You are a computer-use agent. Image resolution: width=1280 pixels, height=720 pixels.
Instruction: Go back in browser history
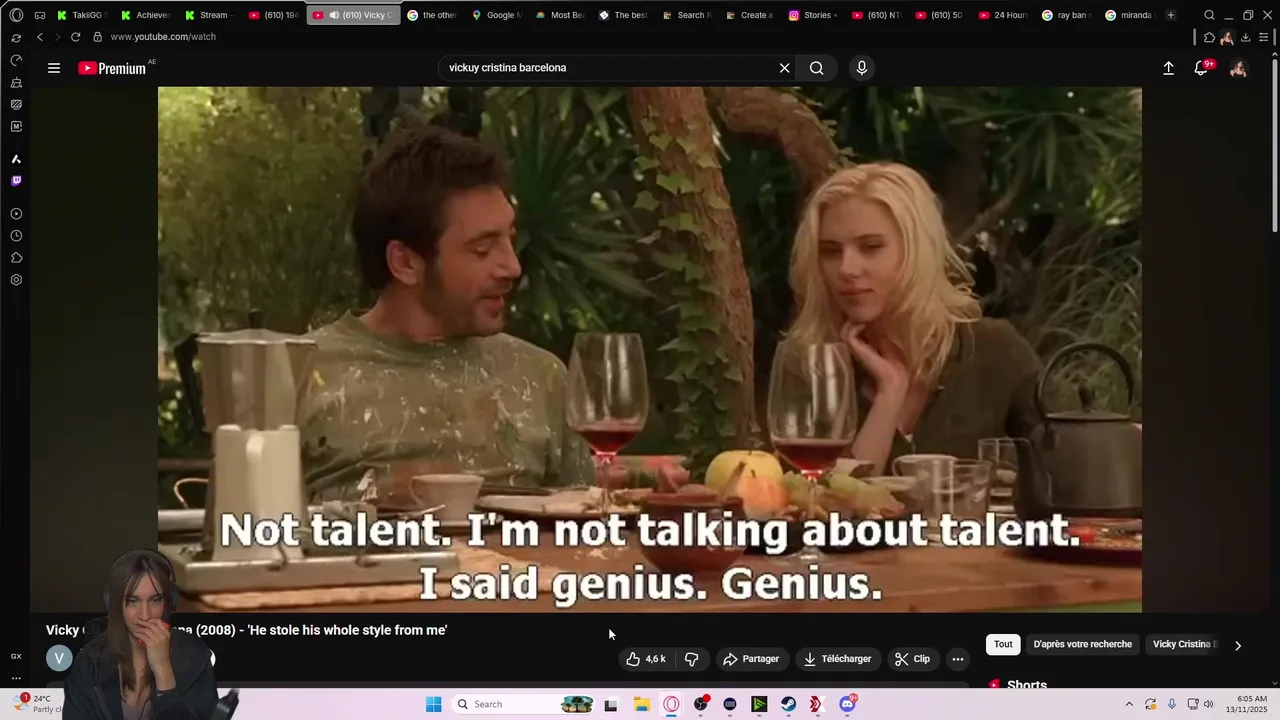(x=40, y=37)
